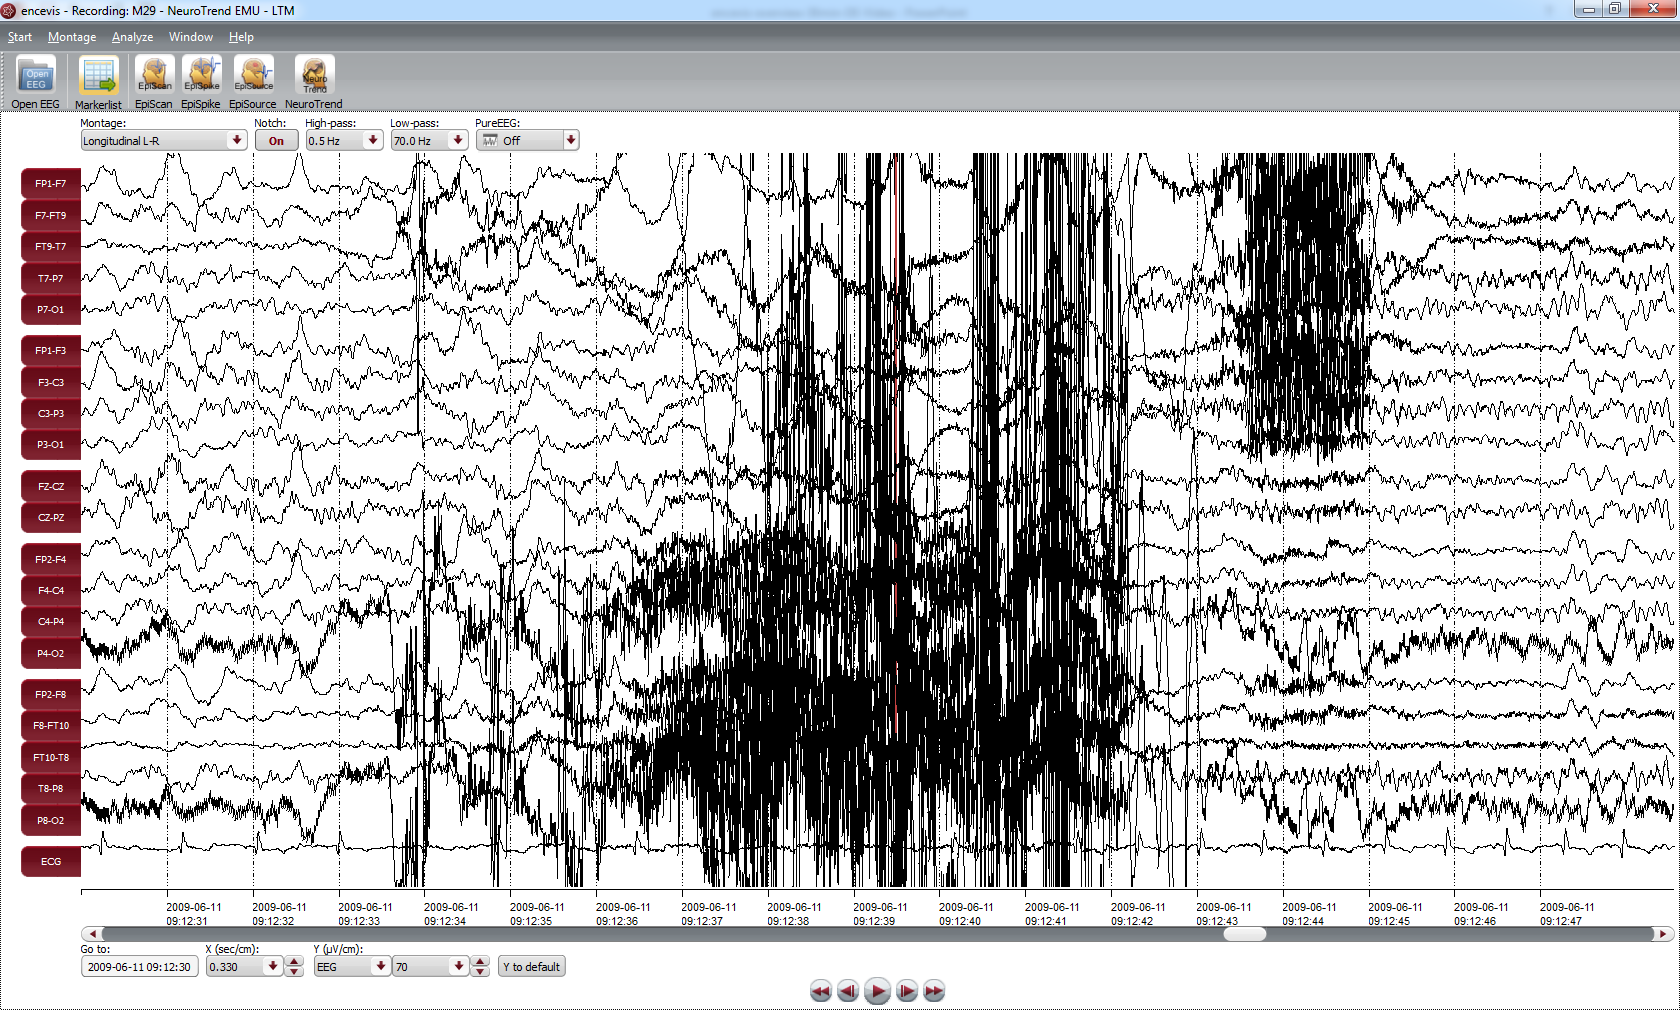Reset amplitude with Y to default
1680x1010 pixels.
tap(532, 967)
